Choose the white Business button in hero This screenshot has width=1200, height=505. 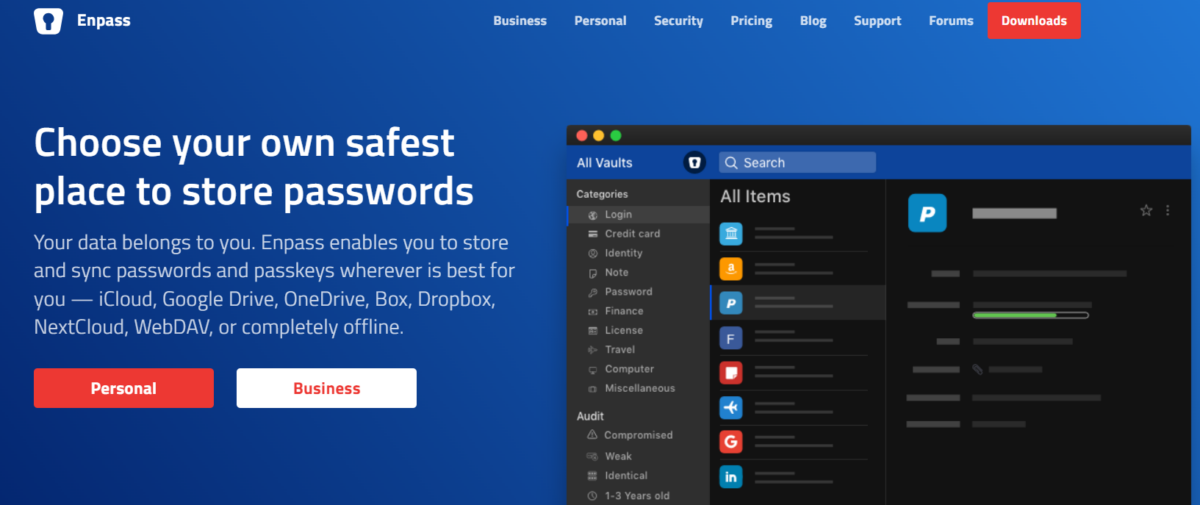click(x=326, y=388)
